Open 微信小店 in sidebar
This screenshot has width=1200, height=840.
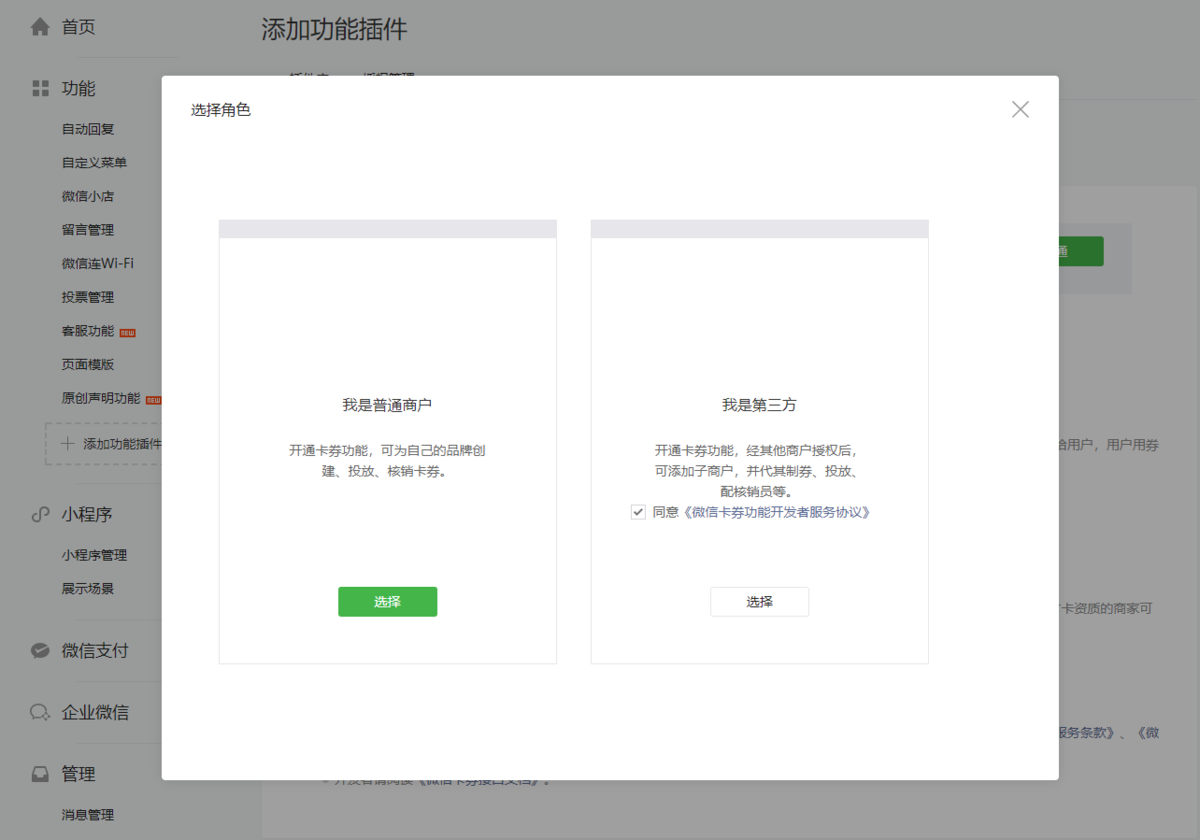coord(88,196)
